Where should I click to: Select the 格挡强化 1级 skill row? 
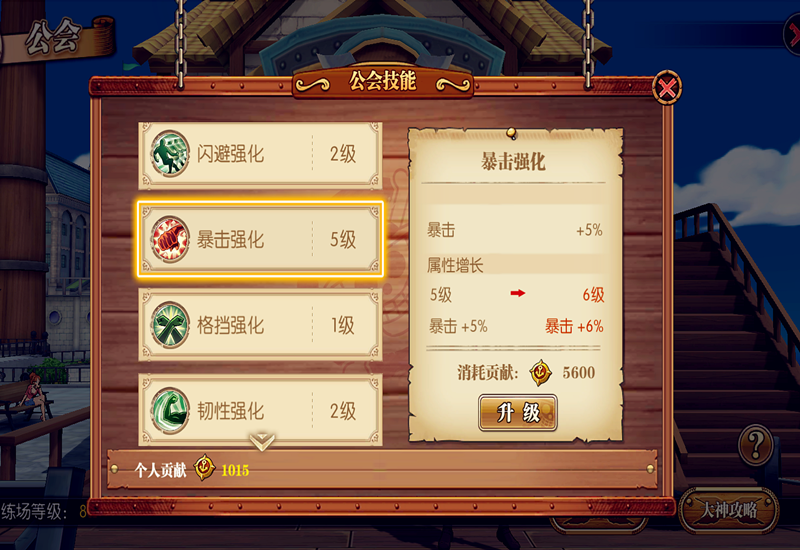(x=260, y=325)
